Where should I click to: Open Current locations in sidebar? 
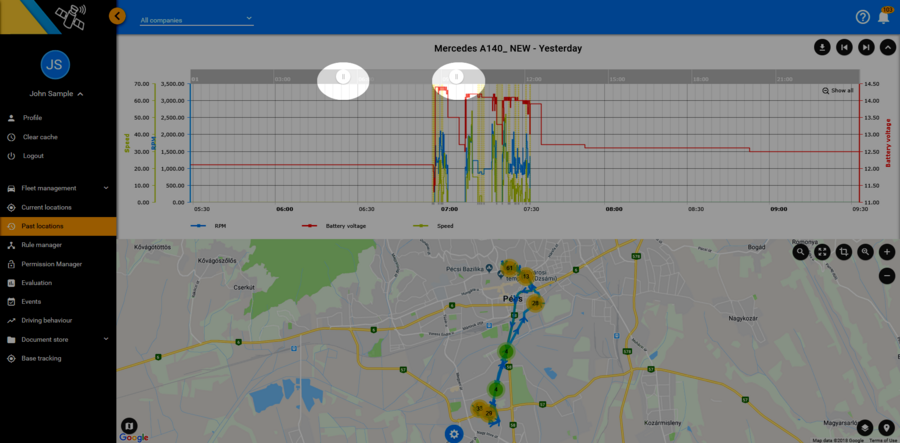(x=46, y=207)
